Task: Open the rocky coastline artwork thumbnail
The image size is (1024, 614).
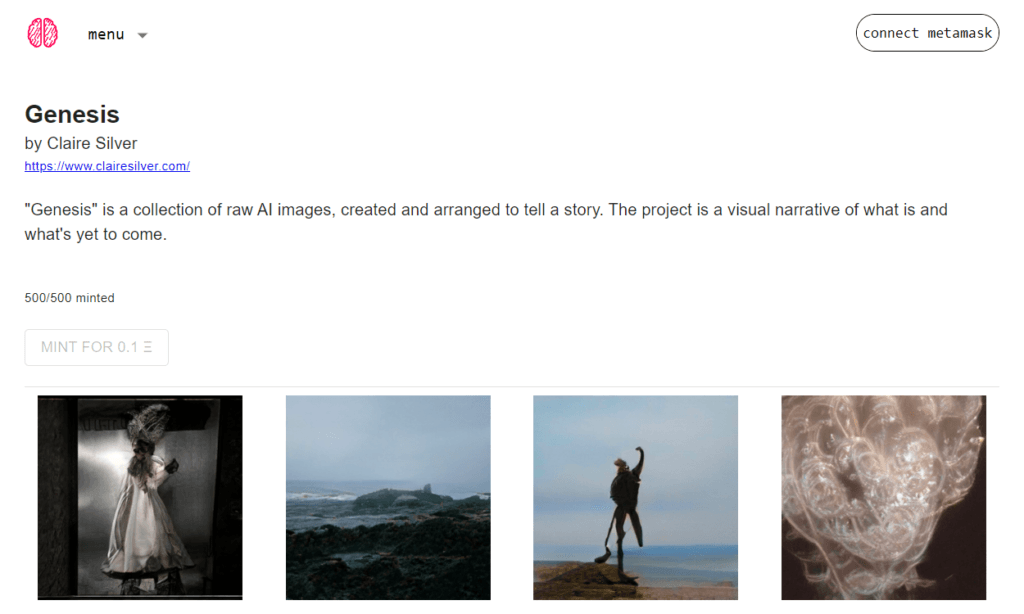Action: pyautogui.click(x=388, y=497)
